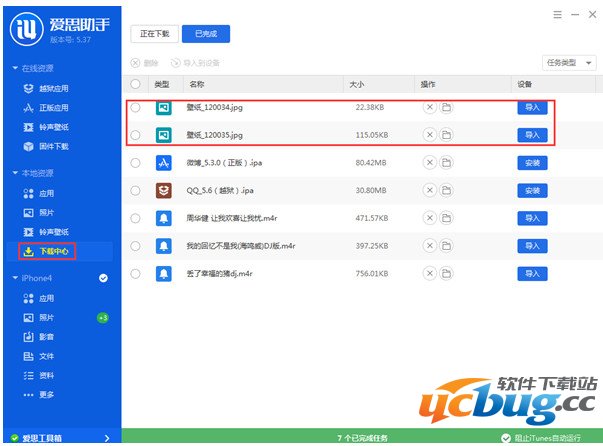Import 壁纸_120035.jpg to device
The height and width of the screenshot is (446, 603).
(532, 135)
